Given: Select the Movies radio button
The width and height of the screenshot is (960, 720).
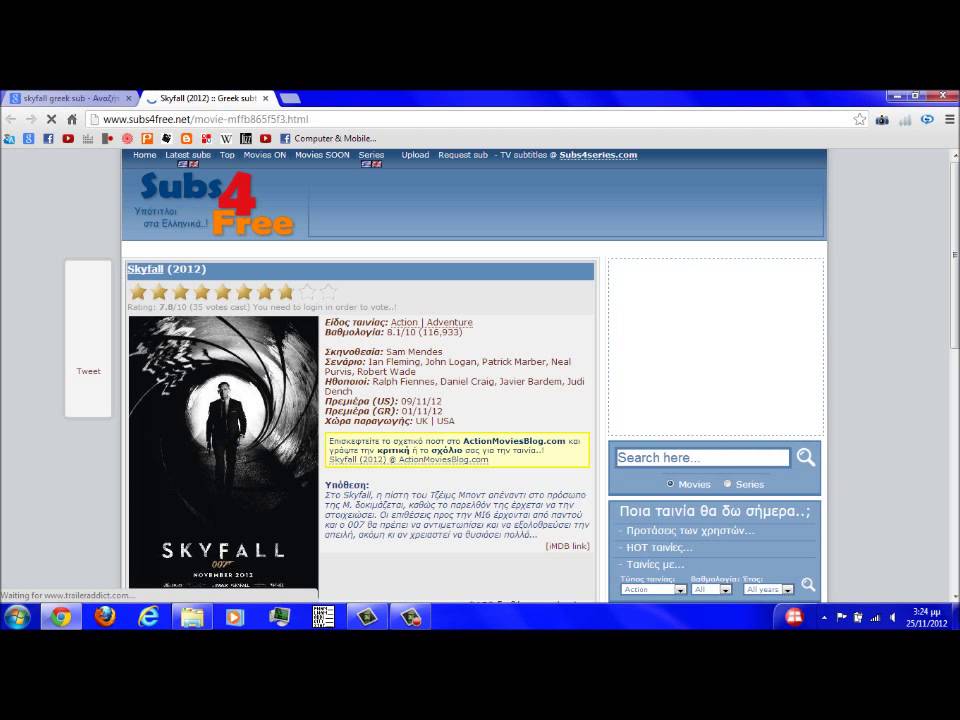Looking at the screenshot, I should point(670,484).
